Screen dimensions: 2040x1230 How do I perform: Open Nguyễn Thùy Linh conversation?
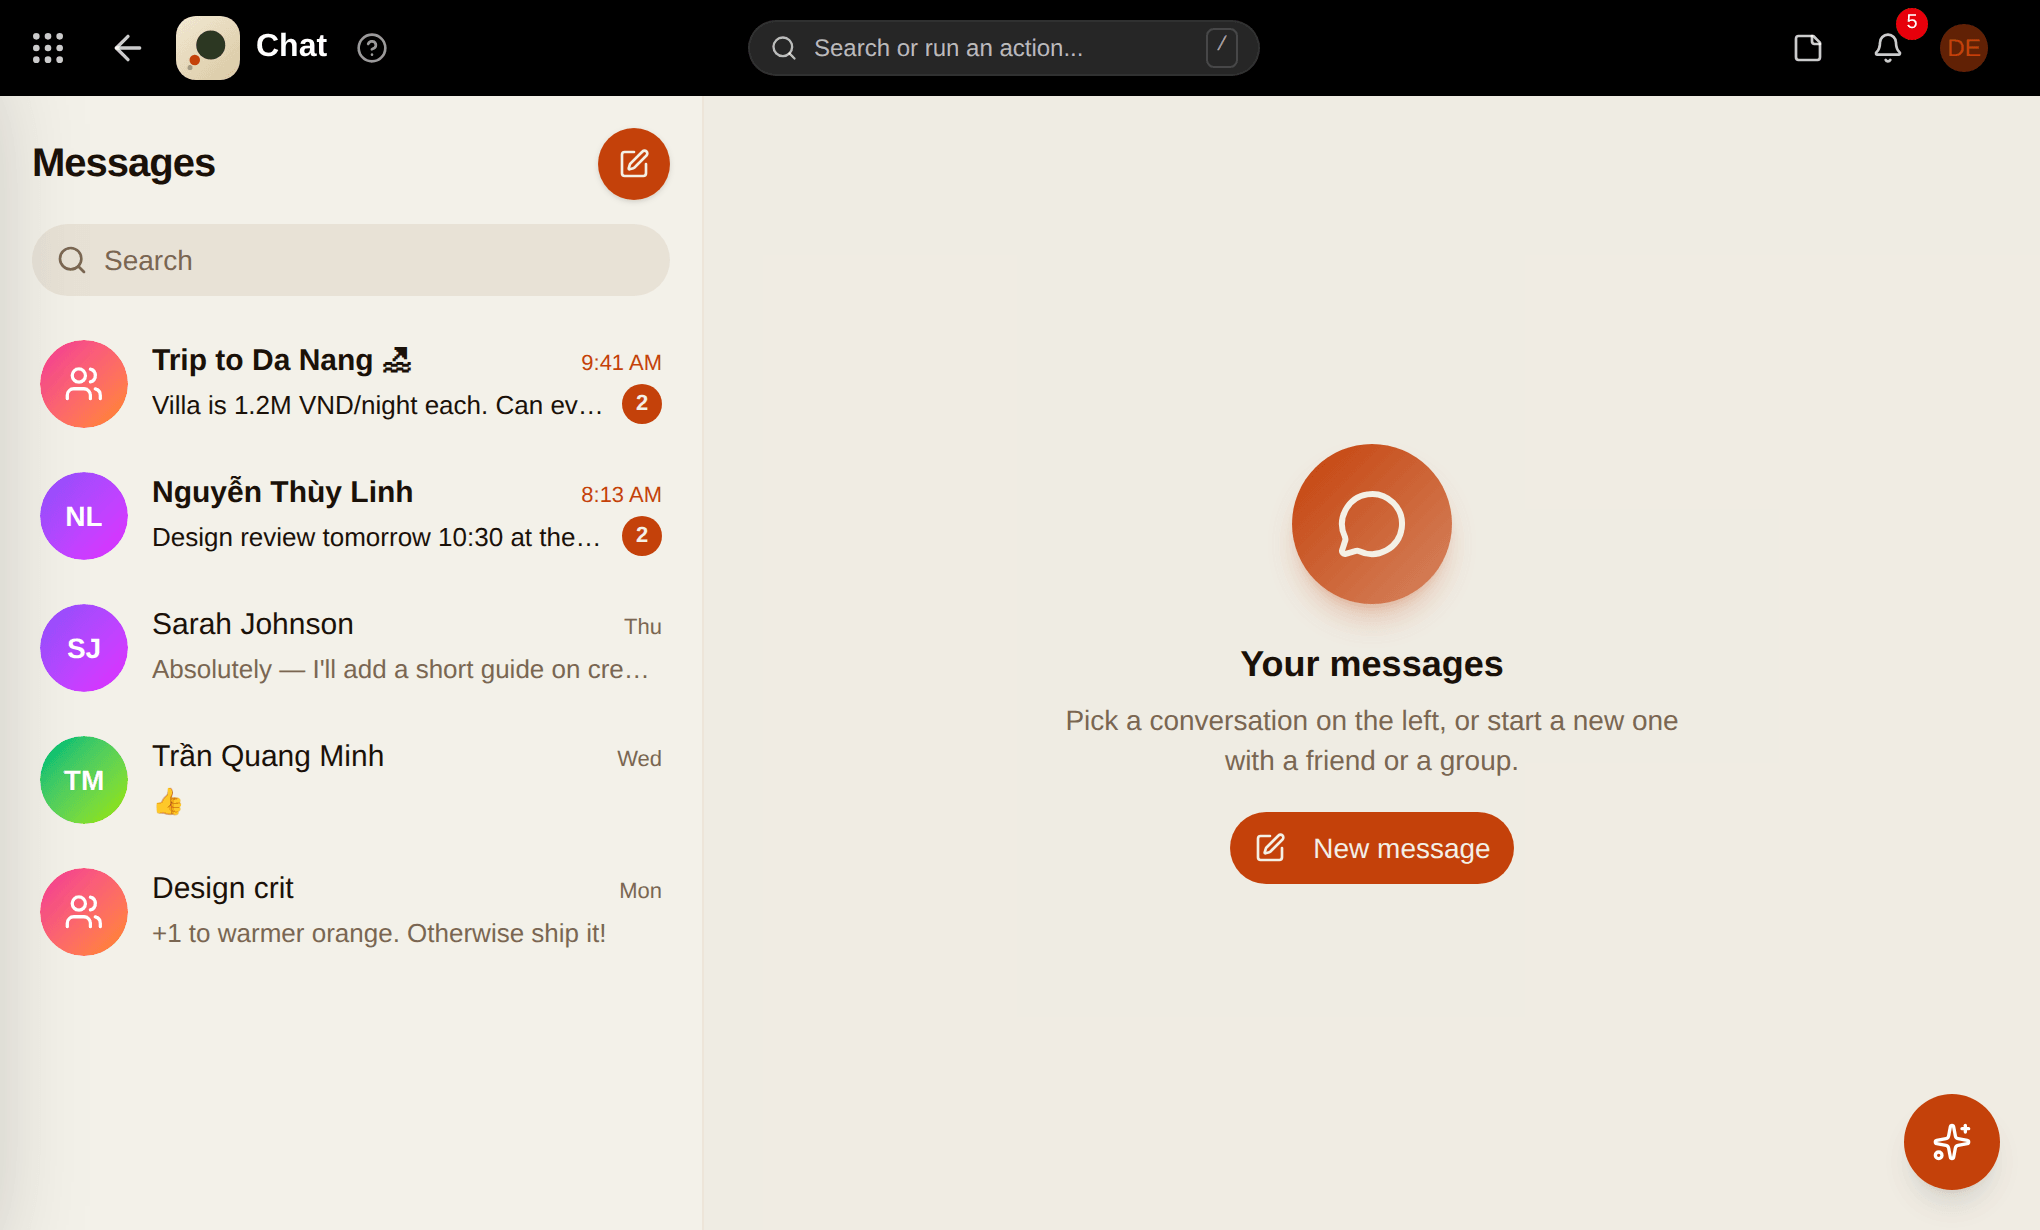pyautogui.click(x=351, y=516)
